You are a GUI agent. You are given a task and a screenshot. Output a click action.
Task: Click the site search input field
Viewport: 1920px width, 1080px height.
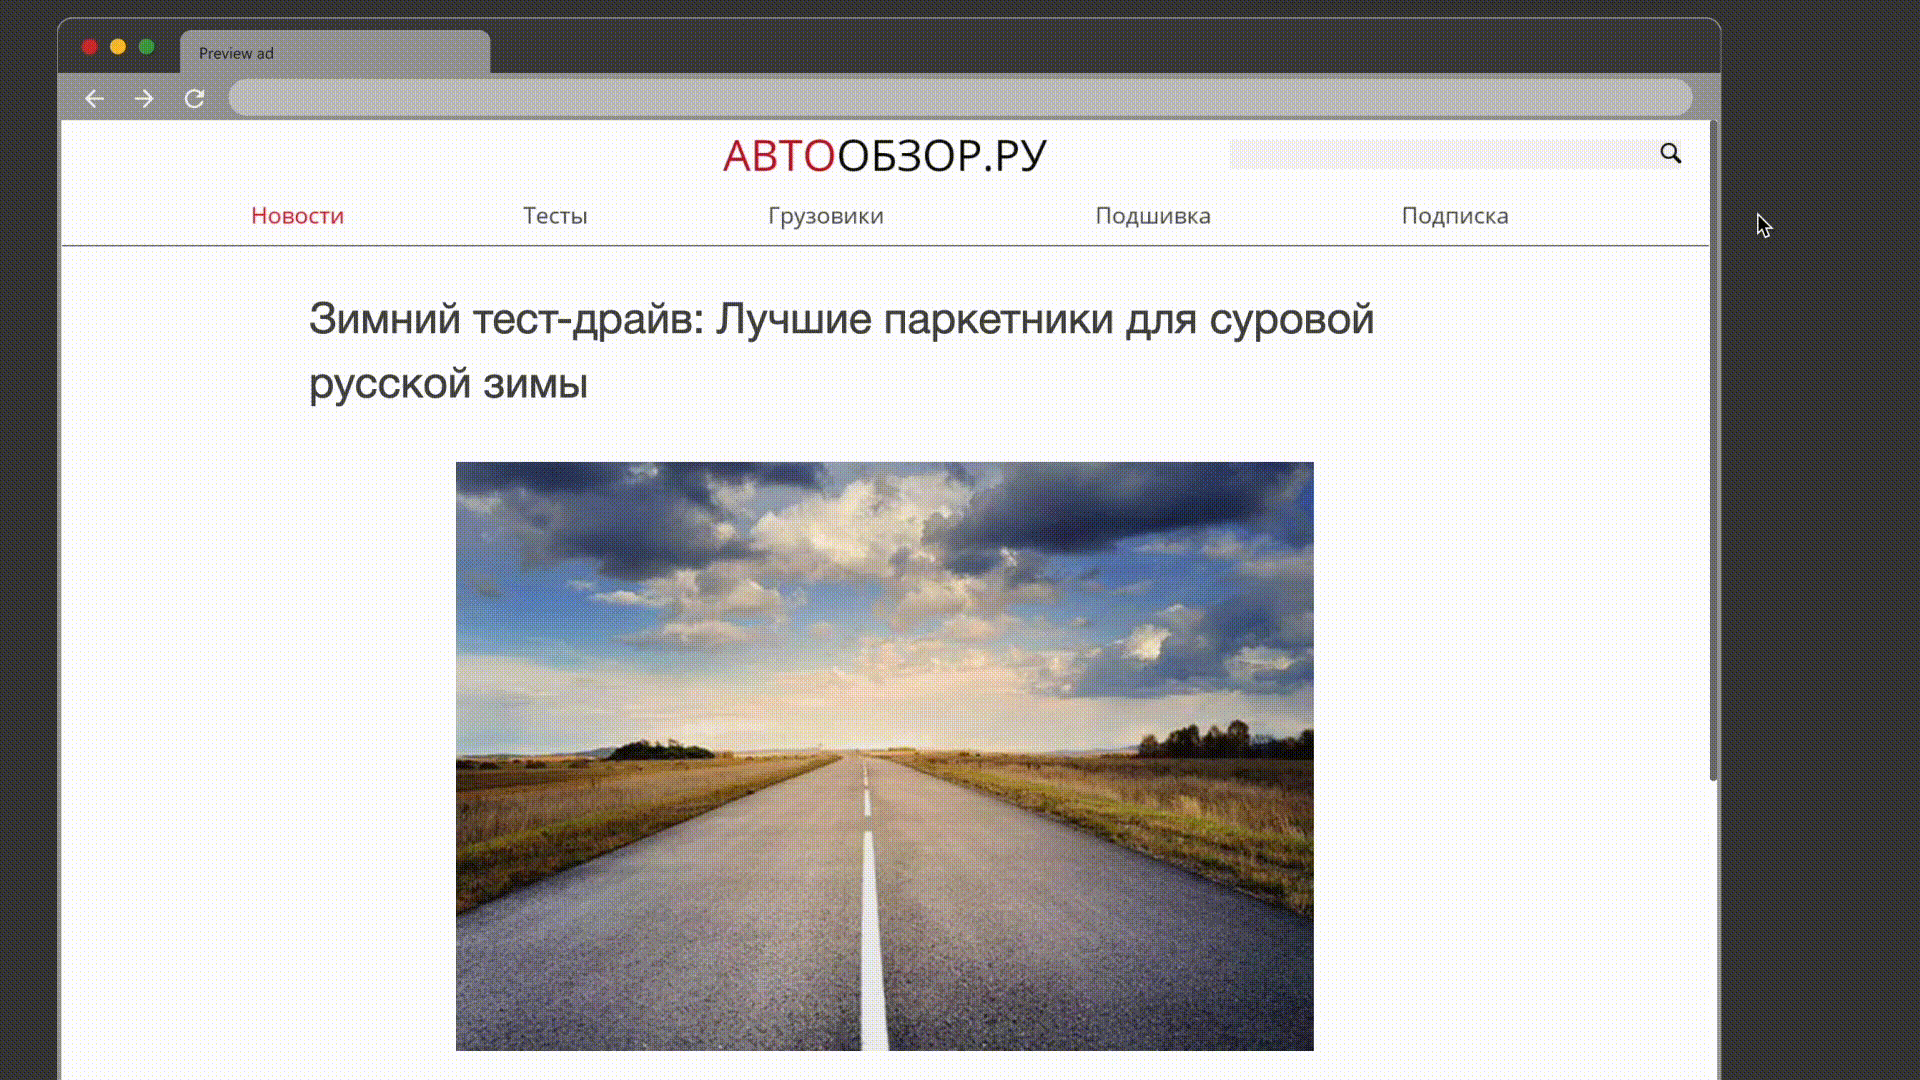1440,154
